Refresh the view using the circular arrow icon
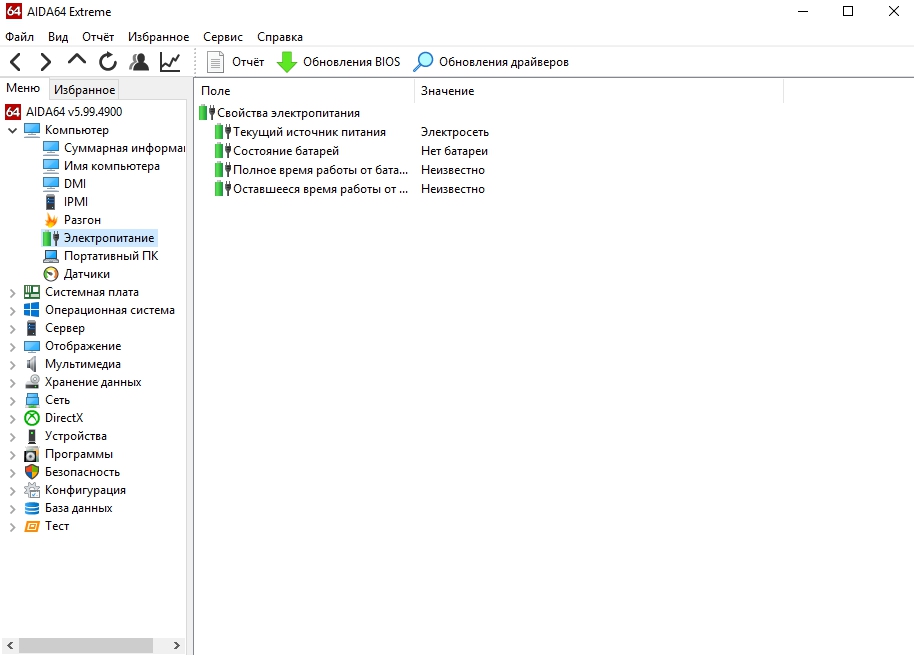 pyautogui.click(x=108, y=62)
